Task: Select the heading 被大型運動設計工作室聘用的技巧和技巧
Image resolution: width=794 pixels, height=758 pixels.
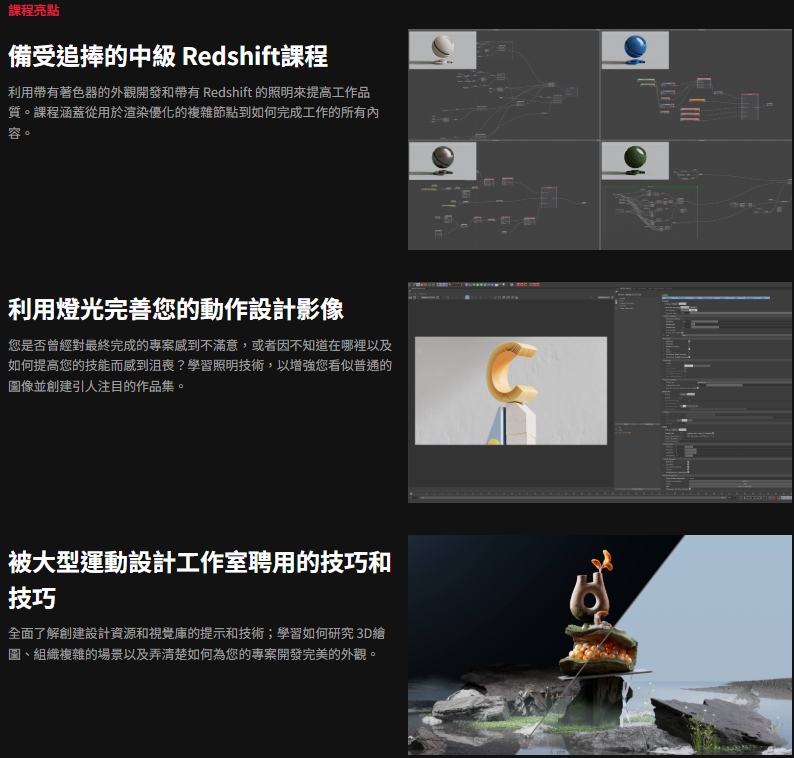Action: click(200, 580)
